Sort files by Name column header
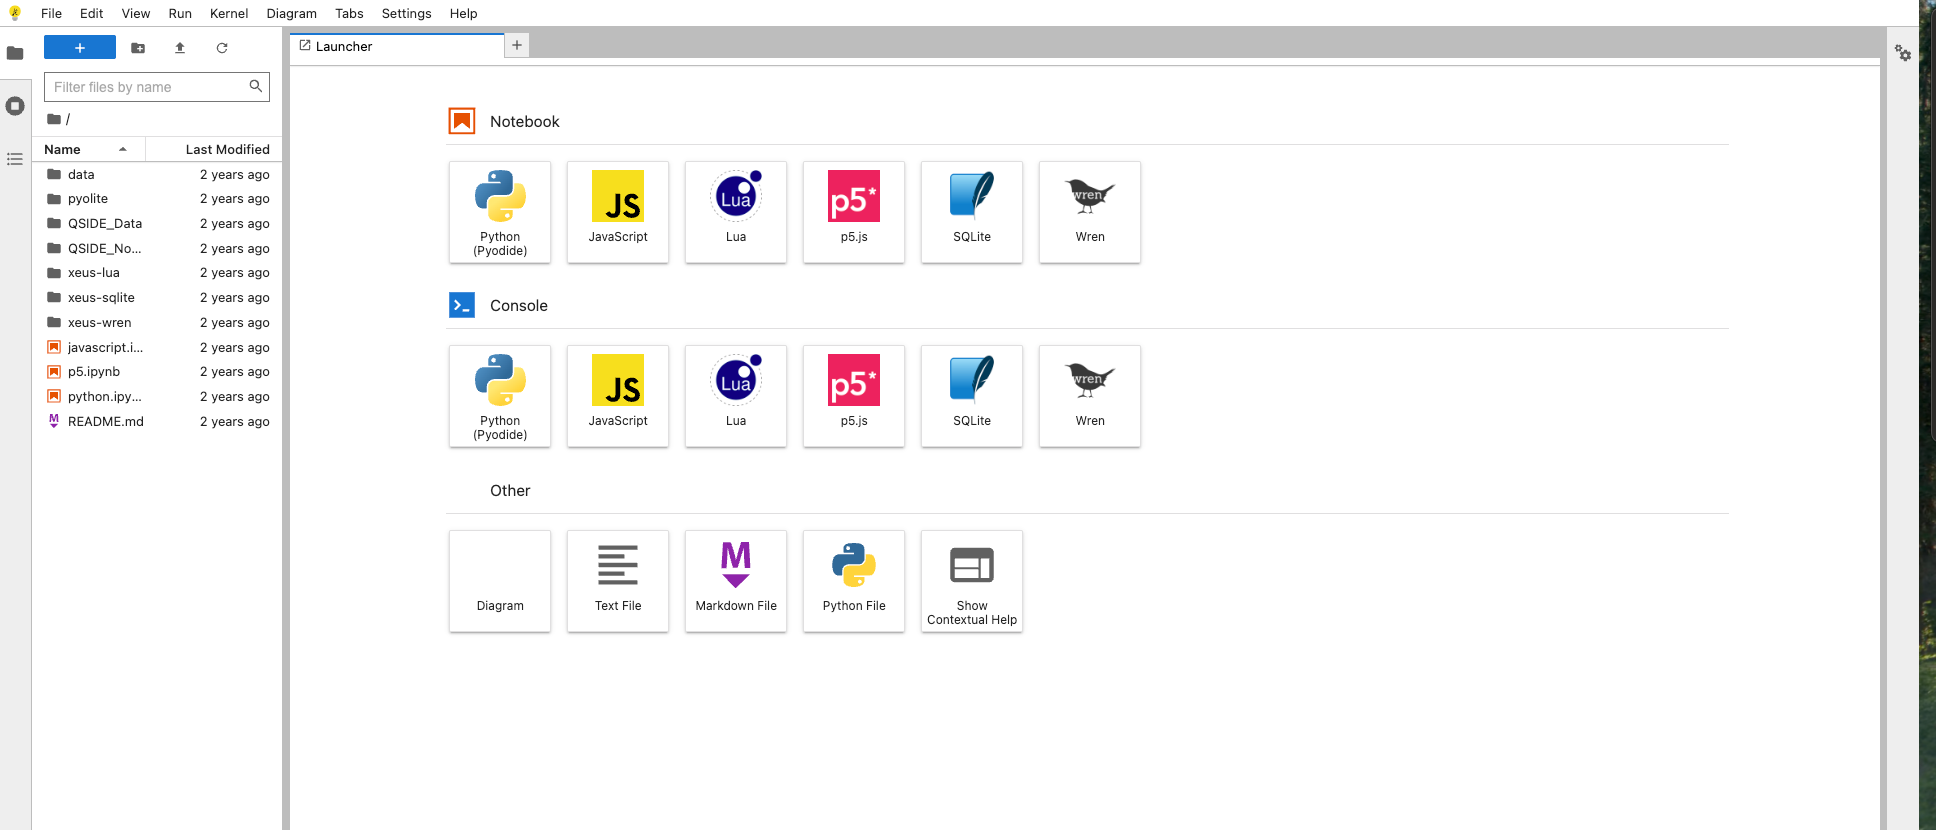Image resolution: width=1936 pixels, height=830 pixels. point(63,149)
